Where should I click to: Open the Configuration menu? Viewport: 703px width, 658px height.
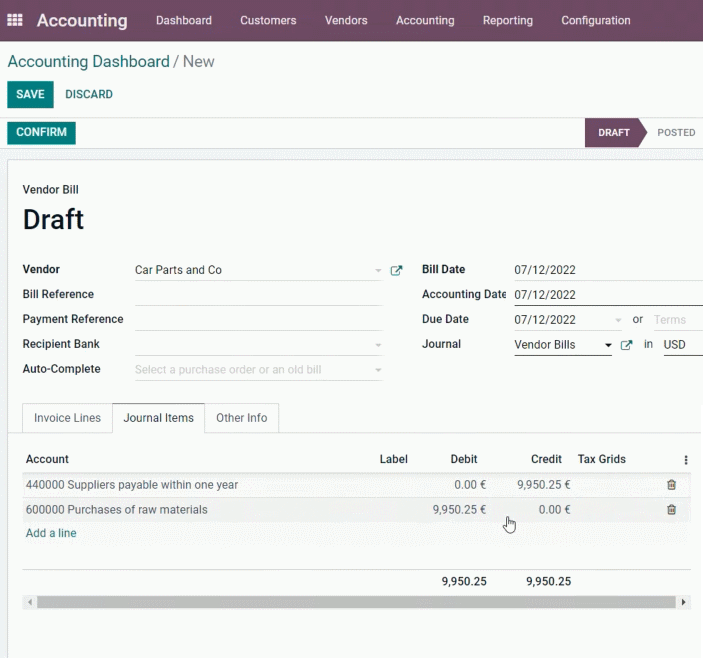(596, 20)
